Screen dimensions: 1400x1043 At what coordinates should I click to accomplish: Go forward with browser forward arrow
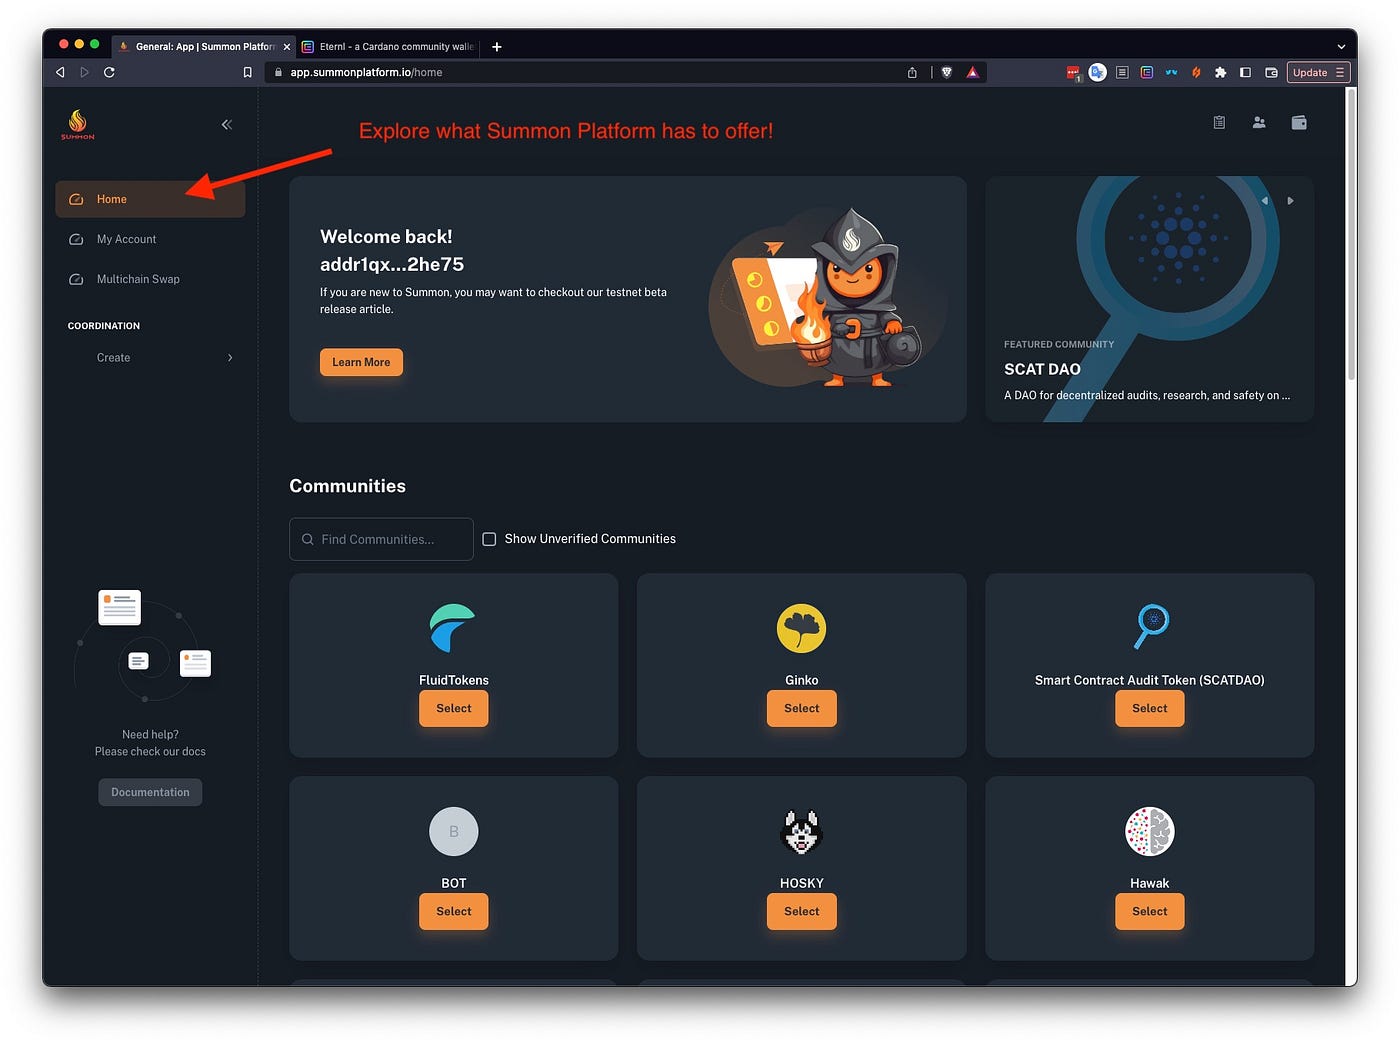point(84,72)
